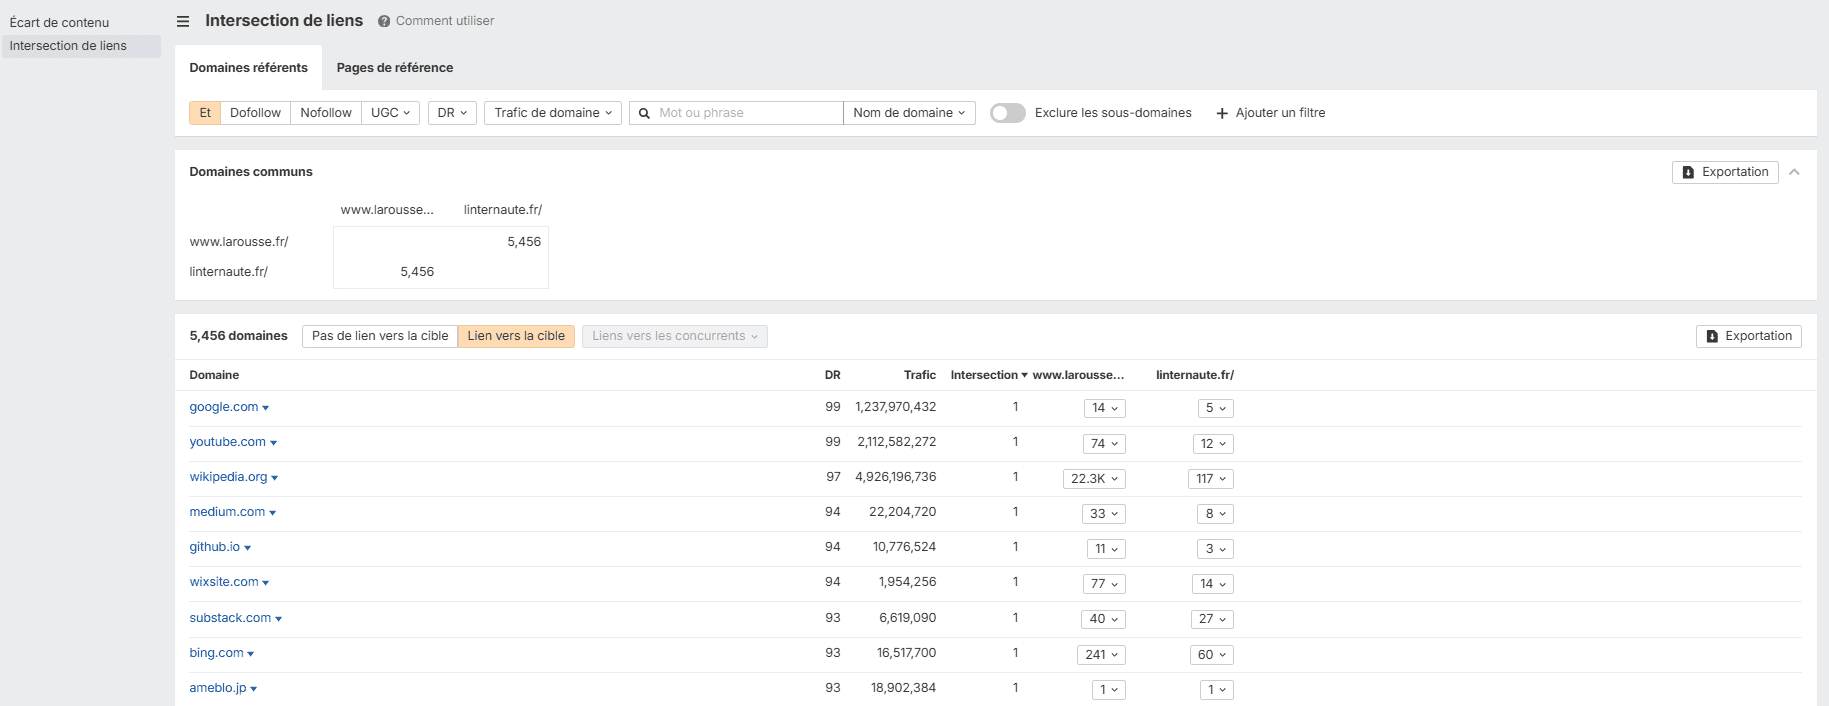Toggle Exclure les sous-domaines switch
Image resolution: width=1829 pixels, height=706 pixels.
click(1007, 113)
